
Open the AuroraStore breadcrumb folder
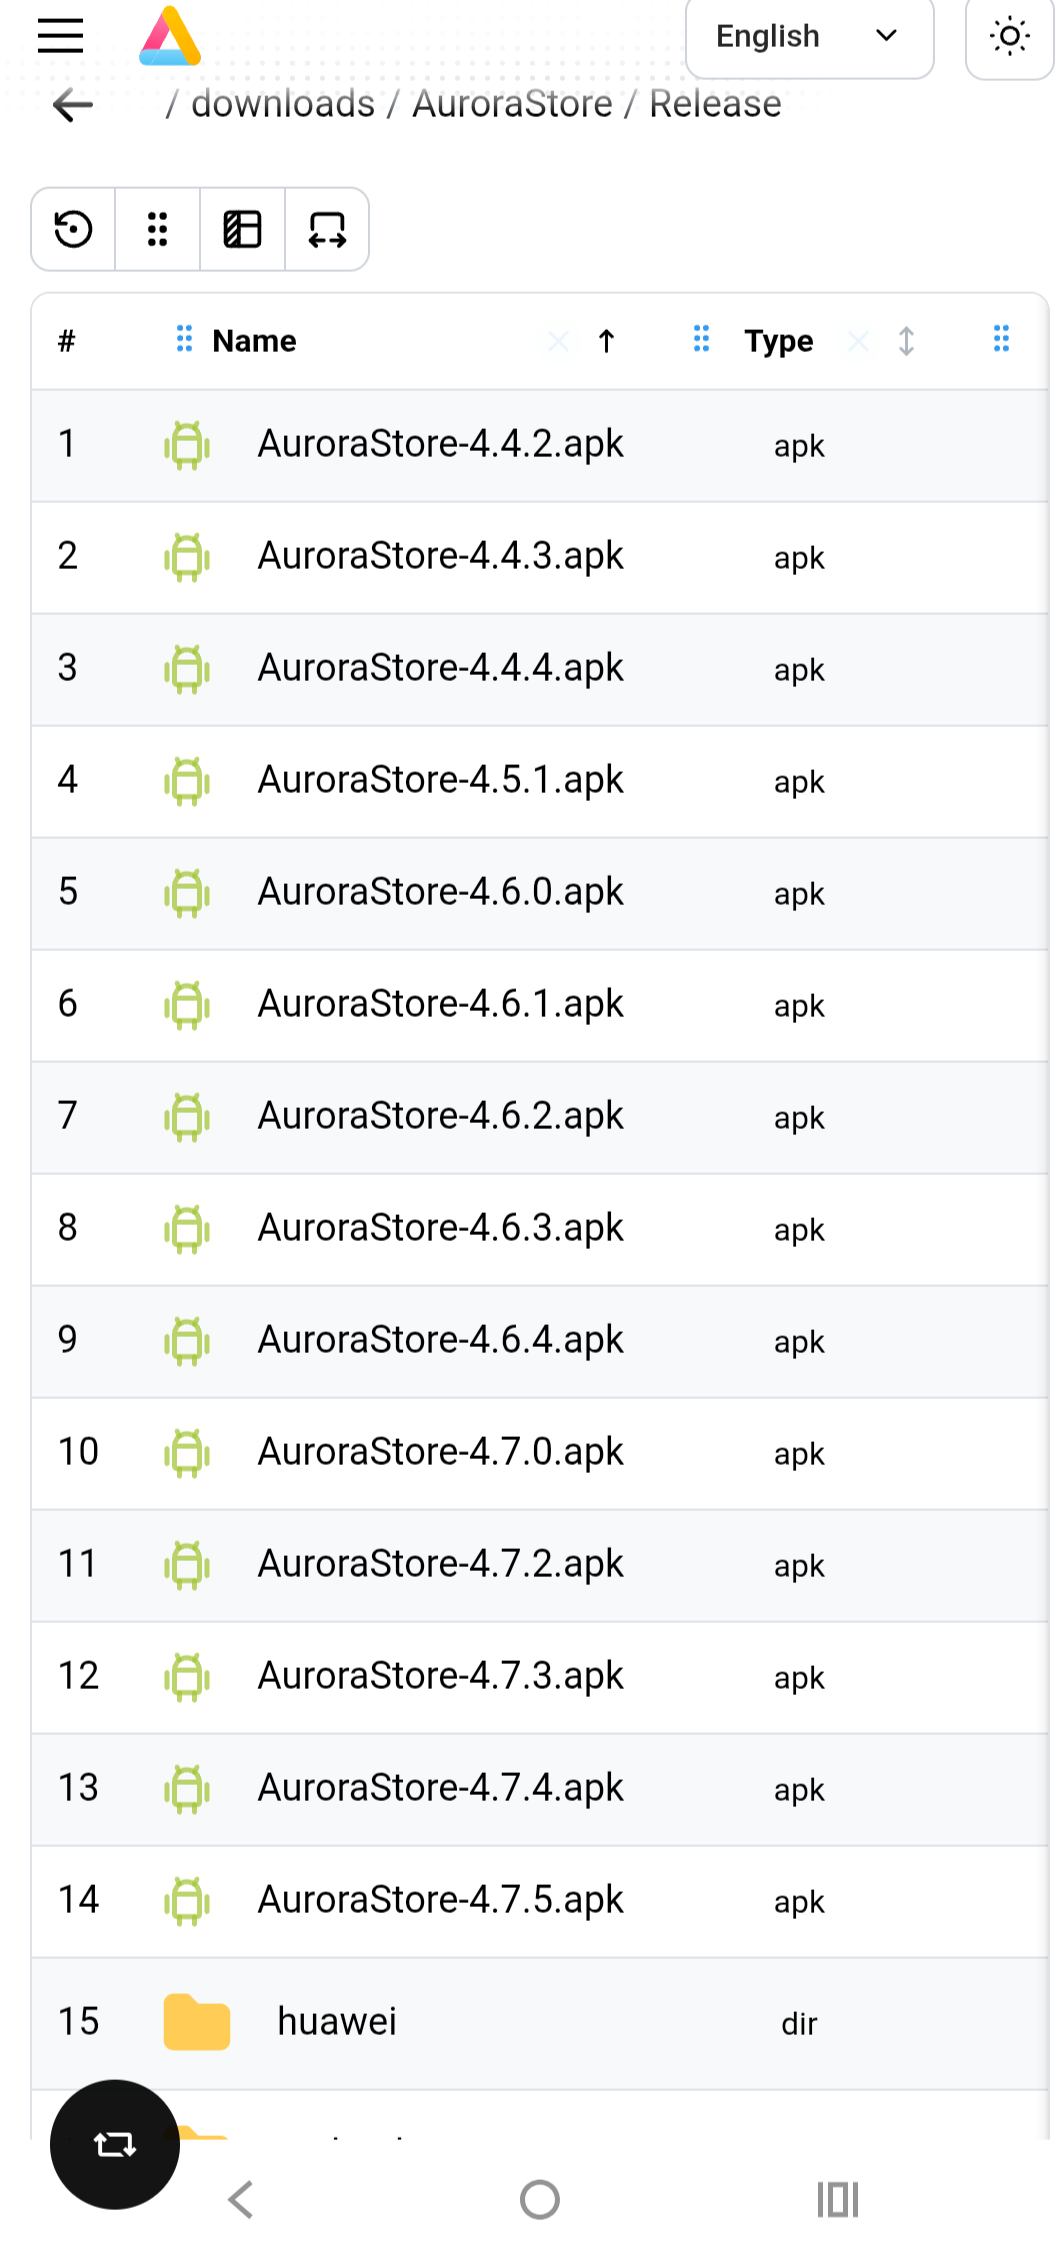pyautogui.click(x=512, y=104)
